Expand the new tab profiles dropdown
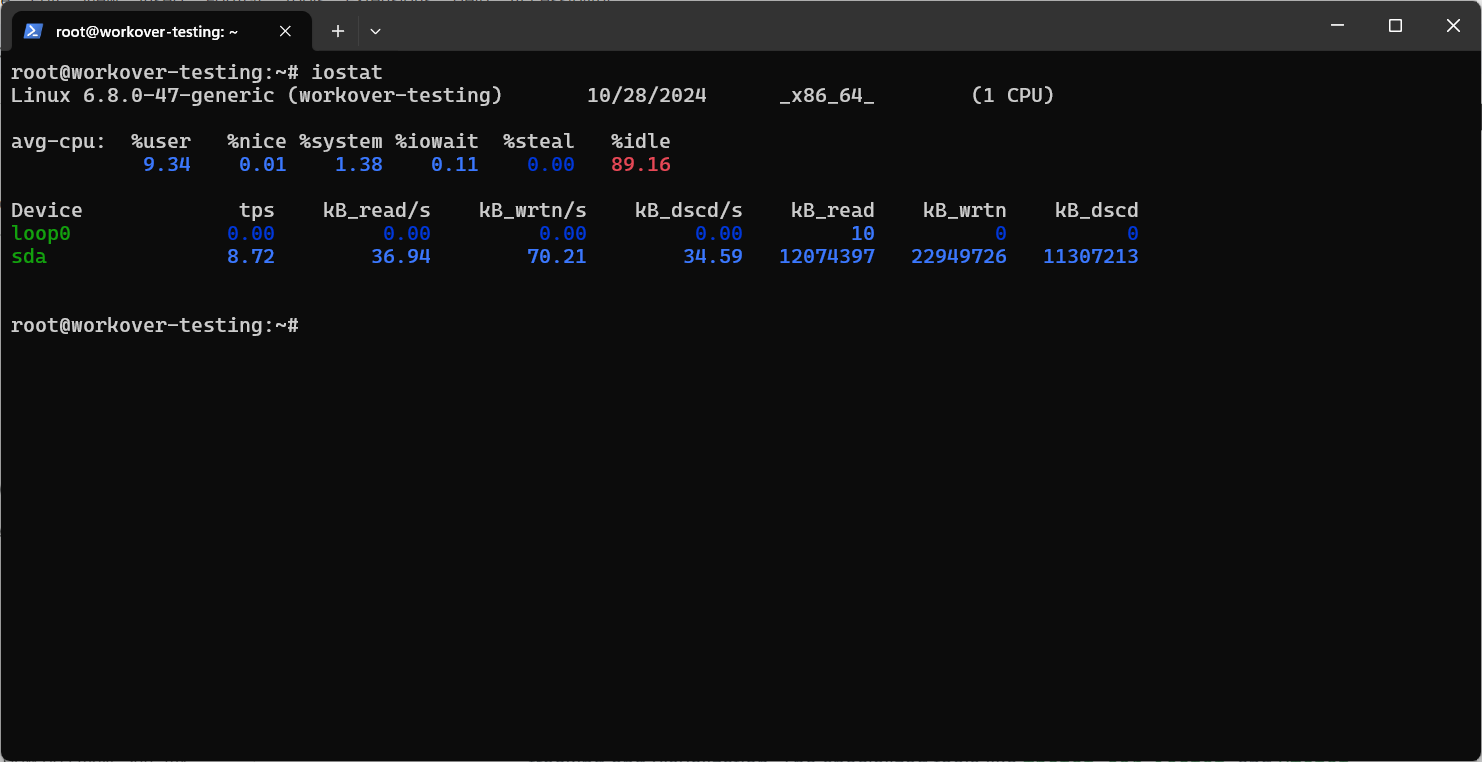 (x=375, y=31)
